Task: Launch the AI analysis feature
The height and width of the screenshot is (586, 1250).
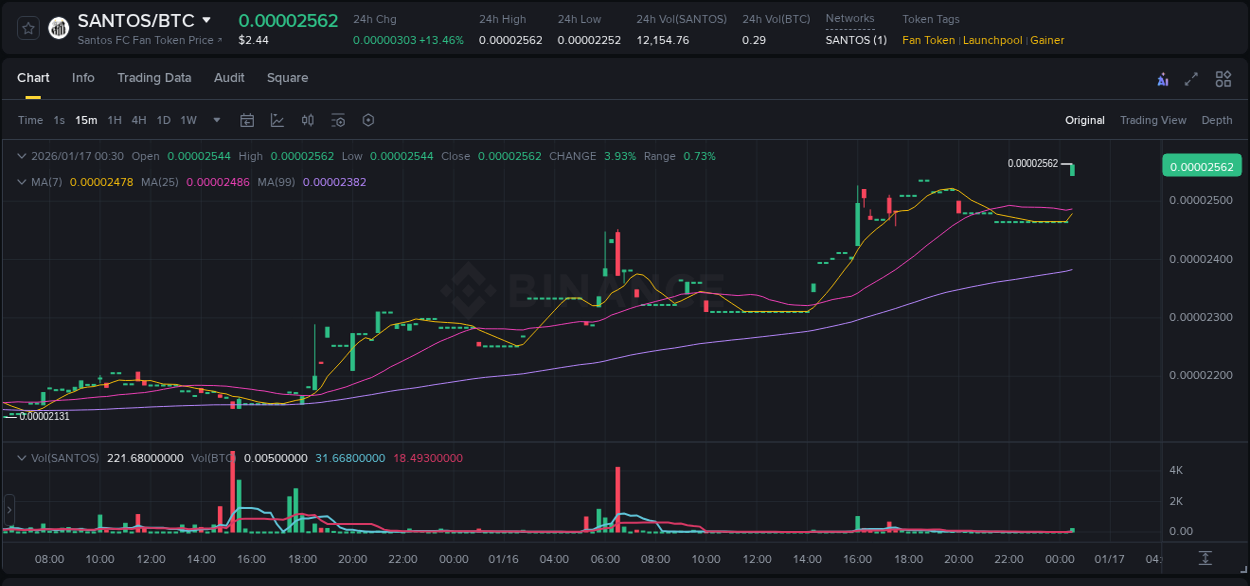Action: click(1163, 78)
